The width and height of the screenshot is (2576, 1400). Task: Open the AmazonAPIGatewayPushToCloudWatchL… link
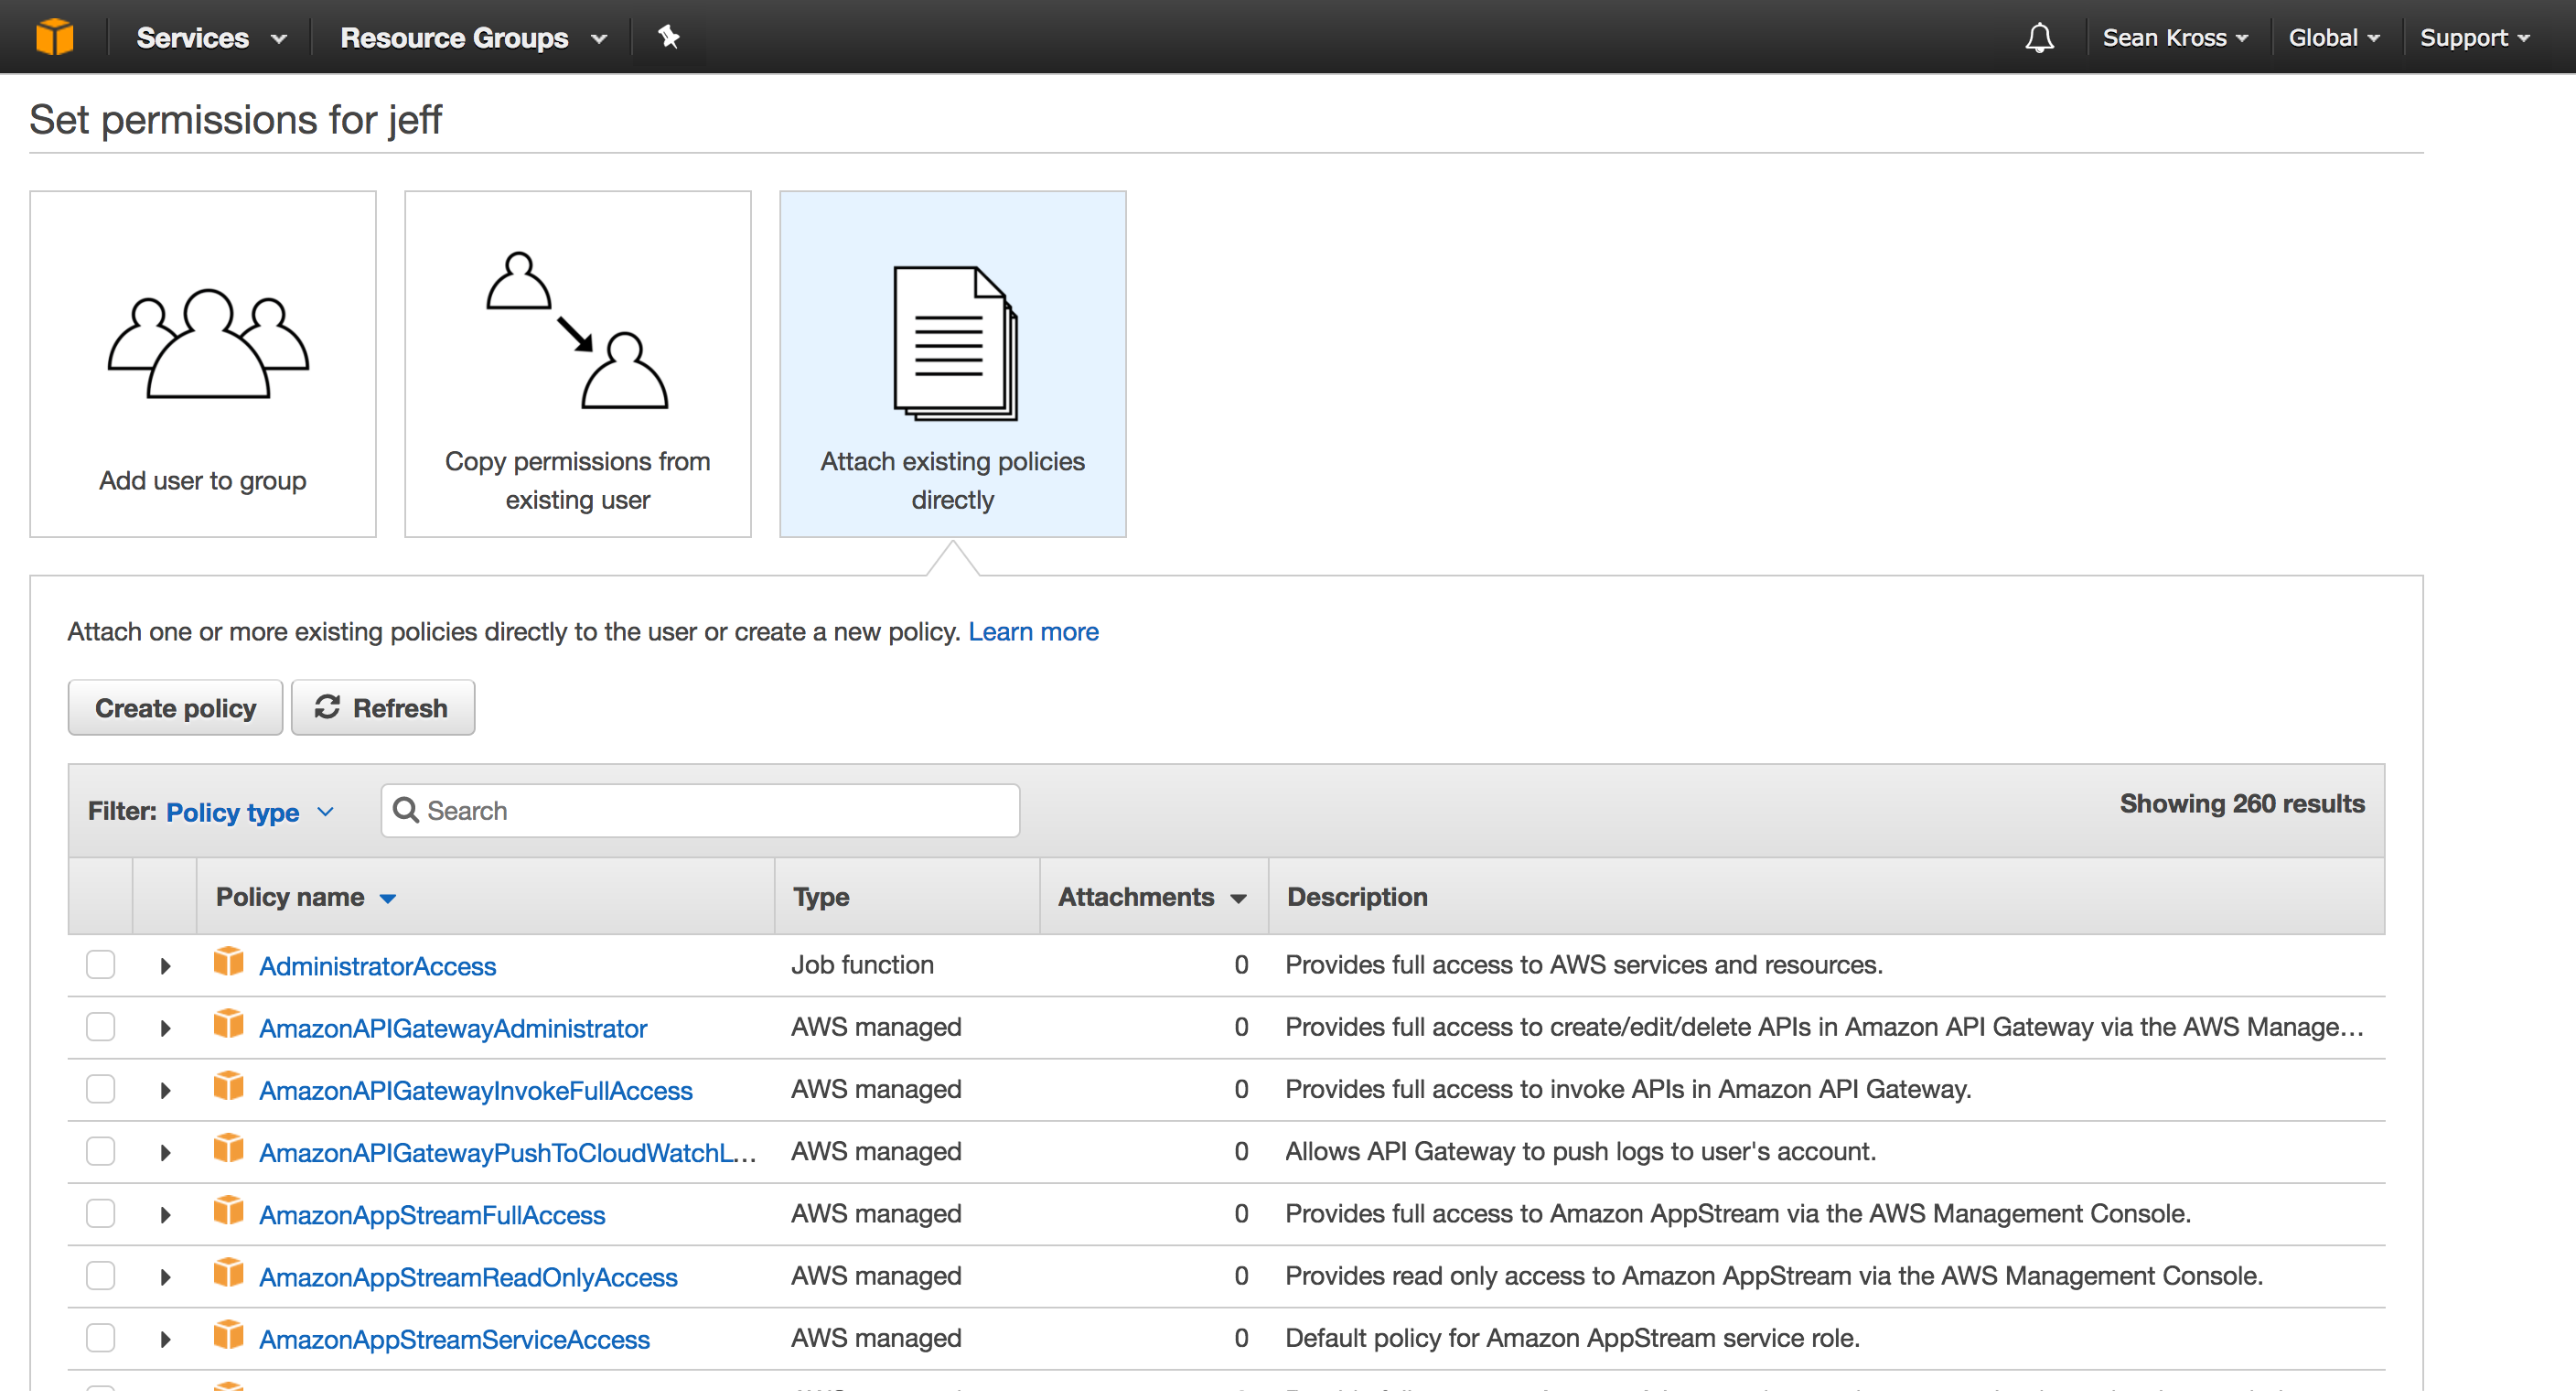[508, 1154]
